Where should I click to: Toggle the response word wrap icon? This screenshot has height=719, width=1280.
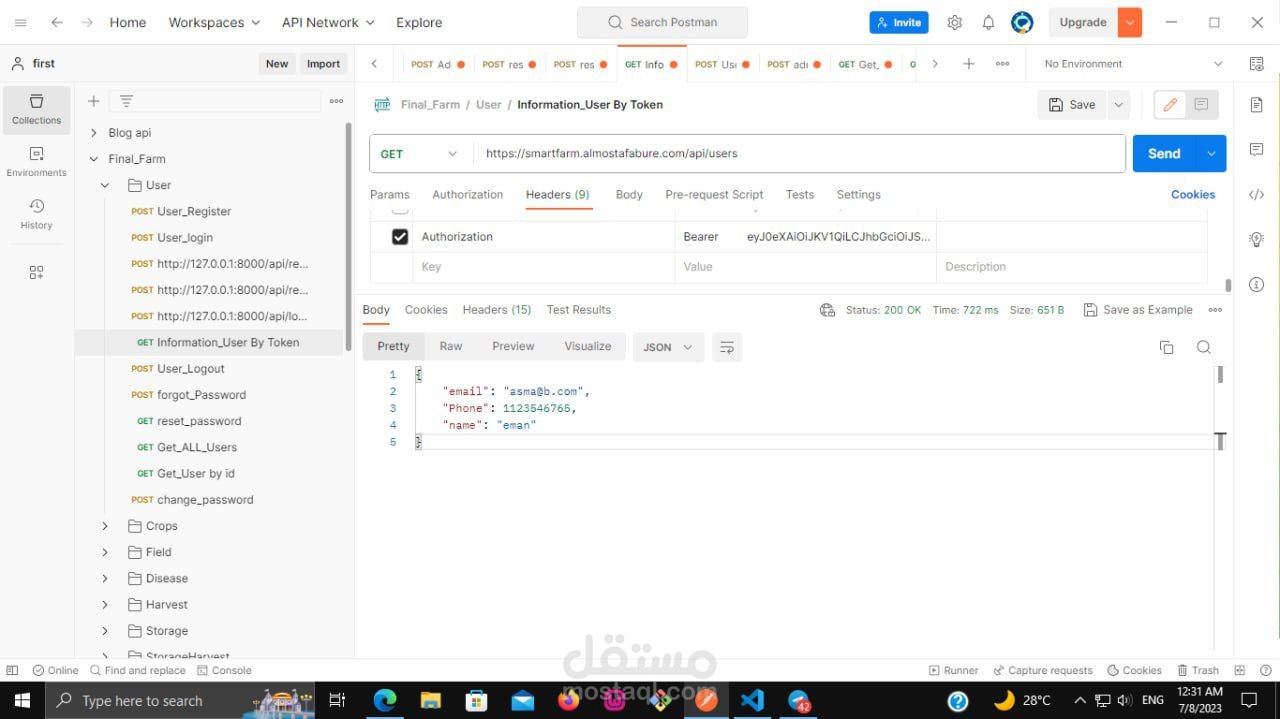pyautogui.click(x=727, y=347)
